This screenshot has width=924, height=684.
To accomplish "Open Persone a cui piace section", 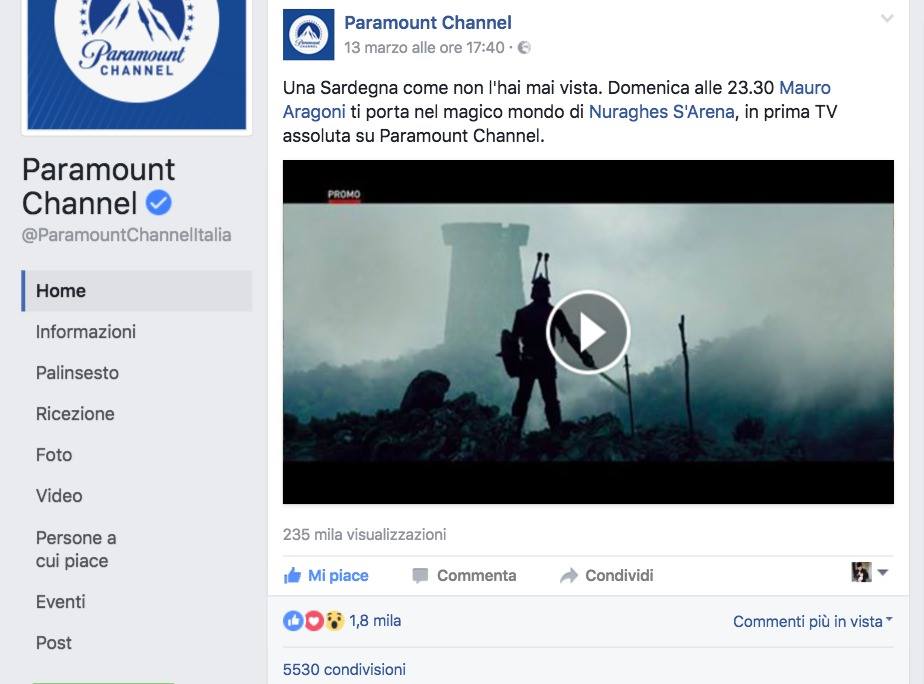I will 76,549.
